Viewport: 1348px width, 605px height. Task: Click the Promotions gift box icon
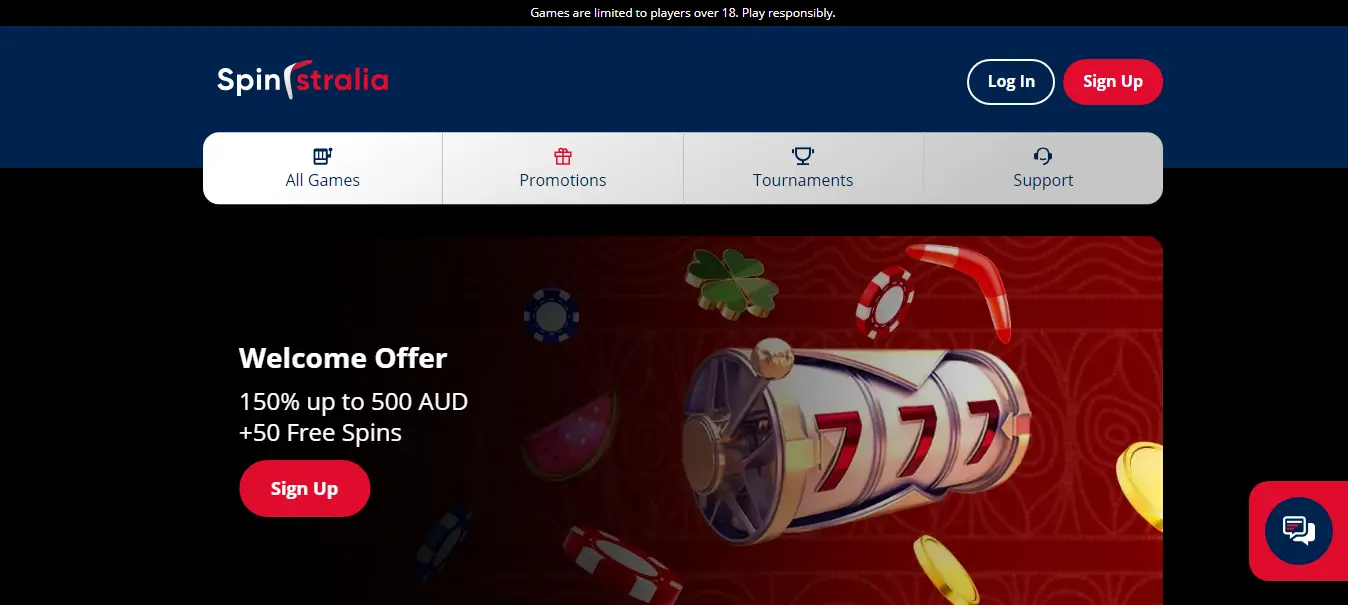tap(563, 156)
